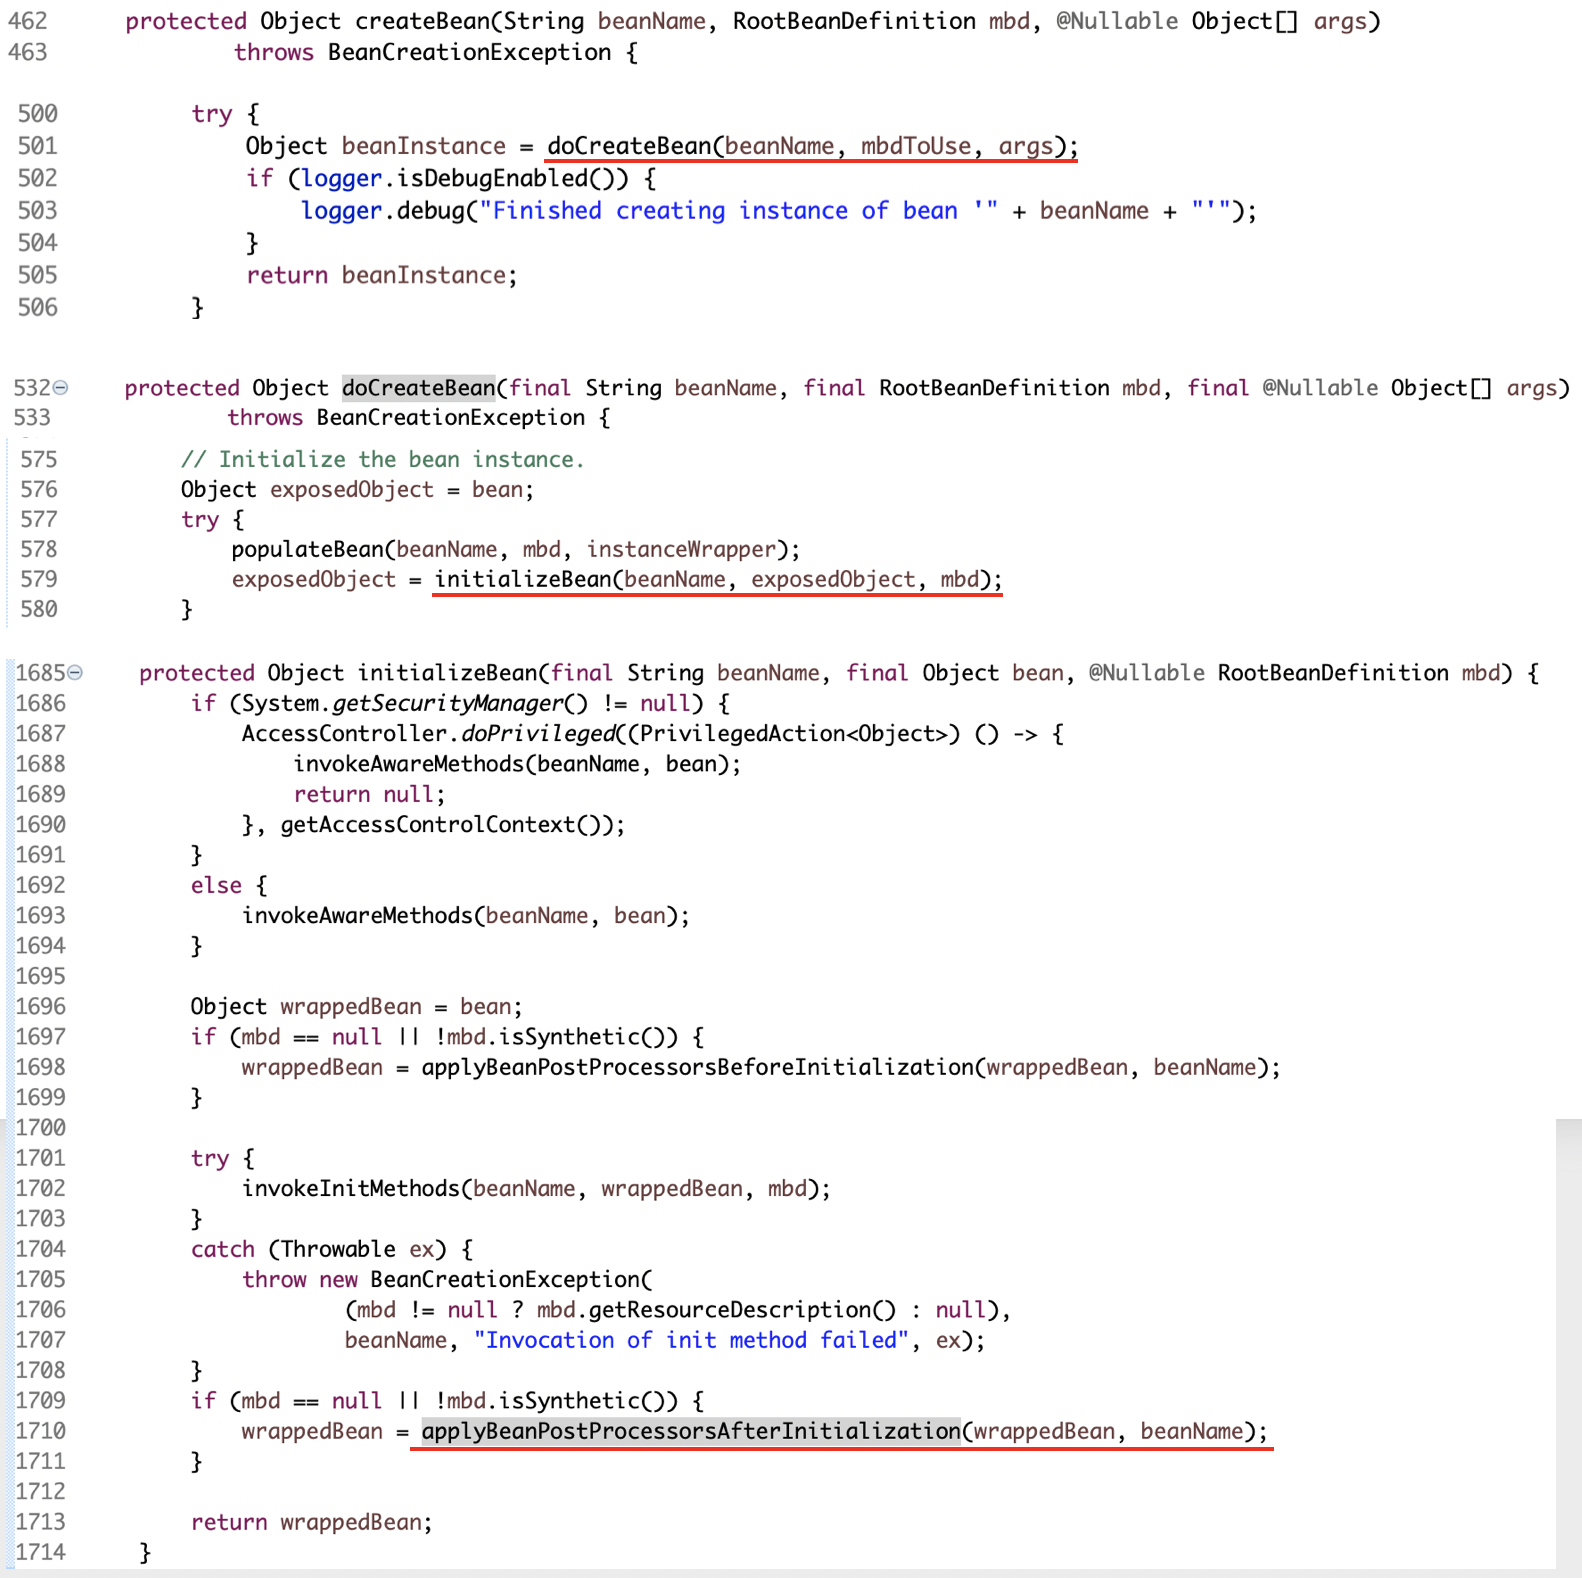Click line number 575 in the gutter

point(39,460)
